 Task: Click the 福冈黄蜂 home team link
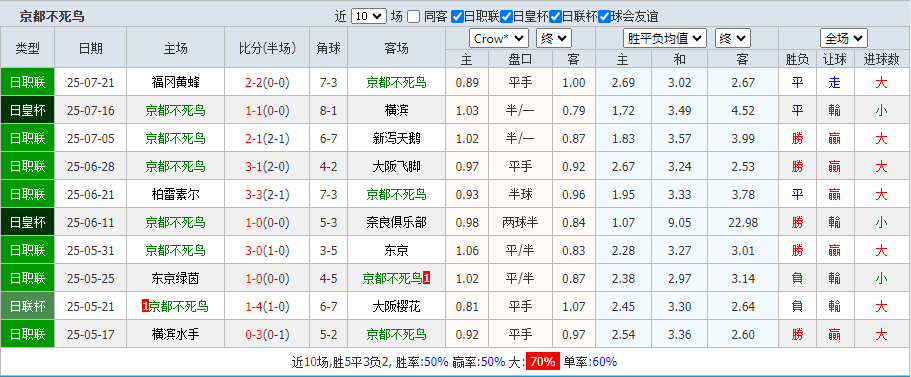pyautogui.click(x=175, y=82)
